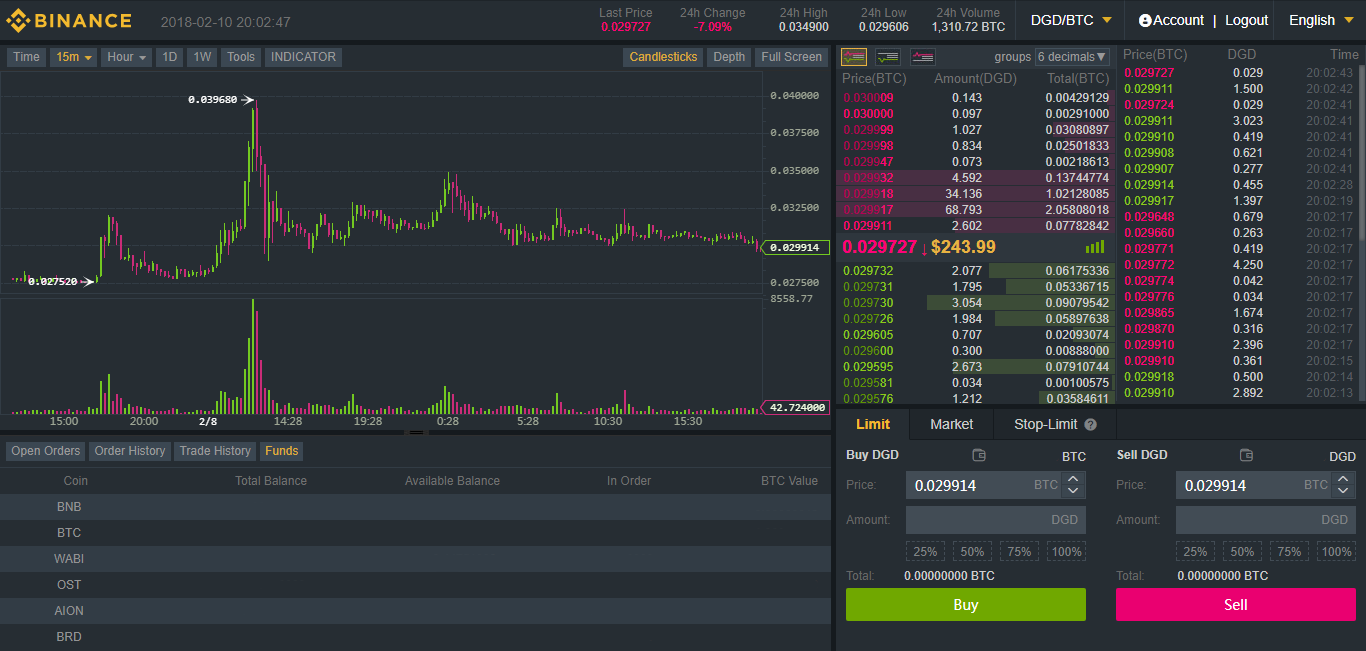Click the last price 0.029727 in order book
This screenshot has width=1366, height=651.
(x=879, y=247)
